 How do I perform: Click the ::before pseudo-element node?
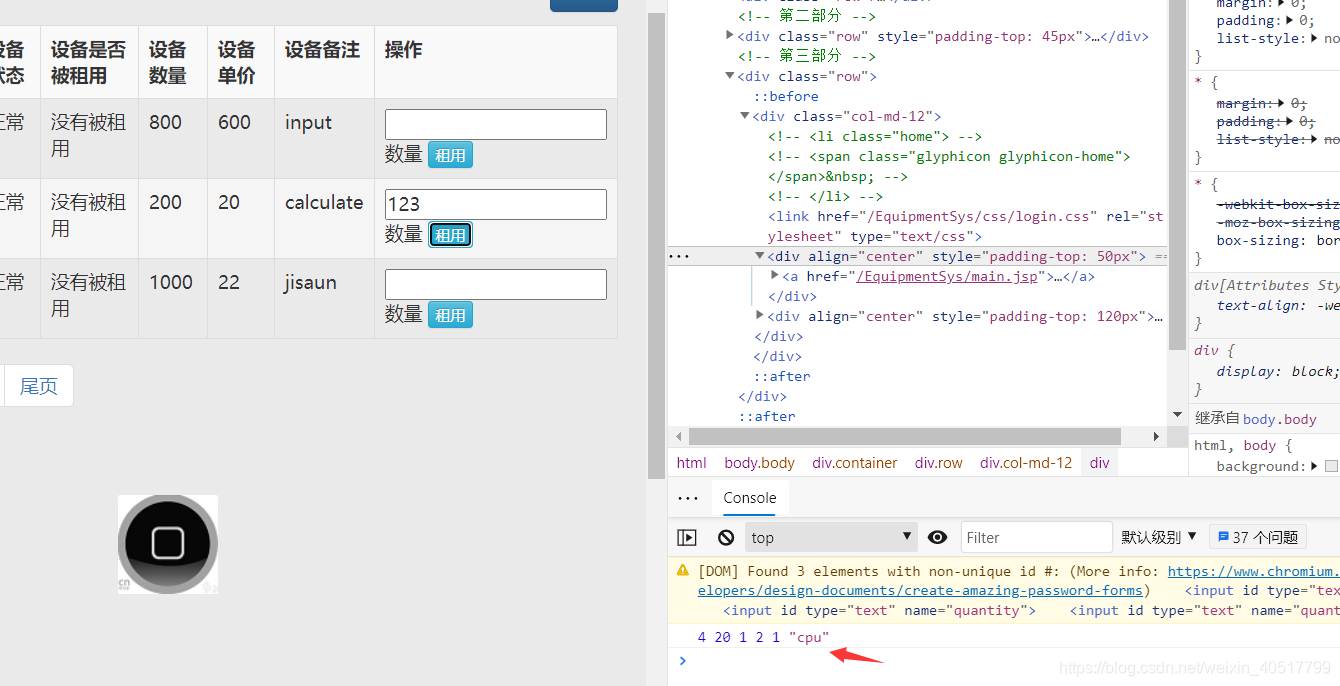pos(786,96)
